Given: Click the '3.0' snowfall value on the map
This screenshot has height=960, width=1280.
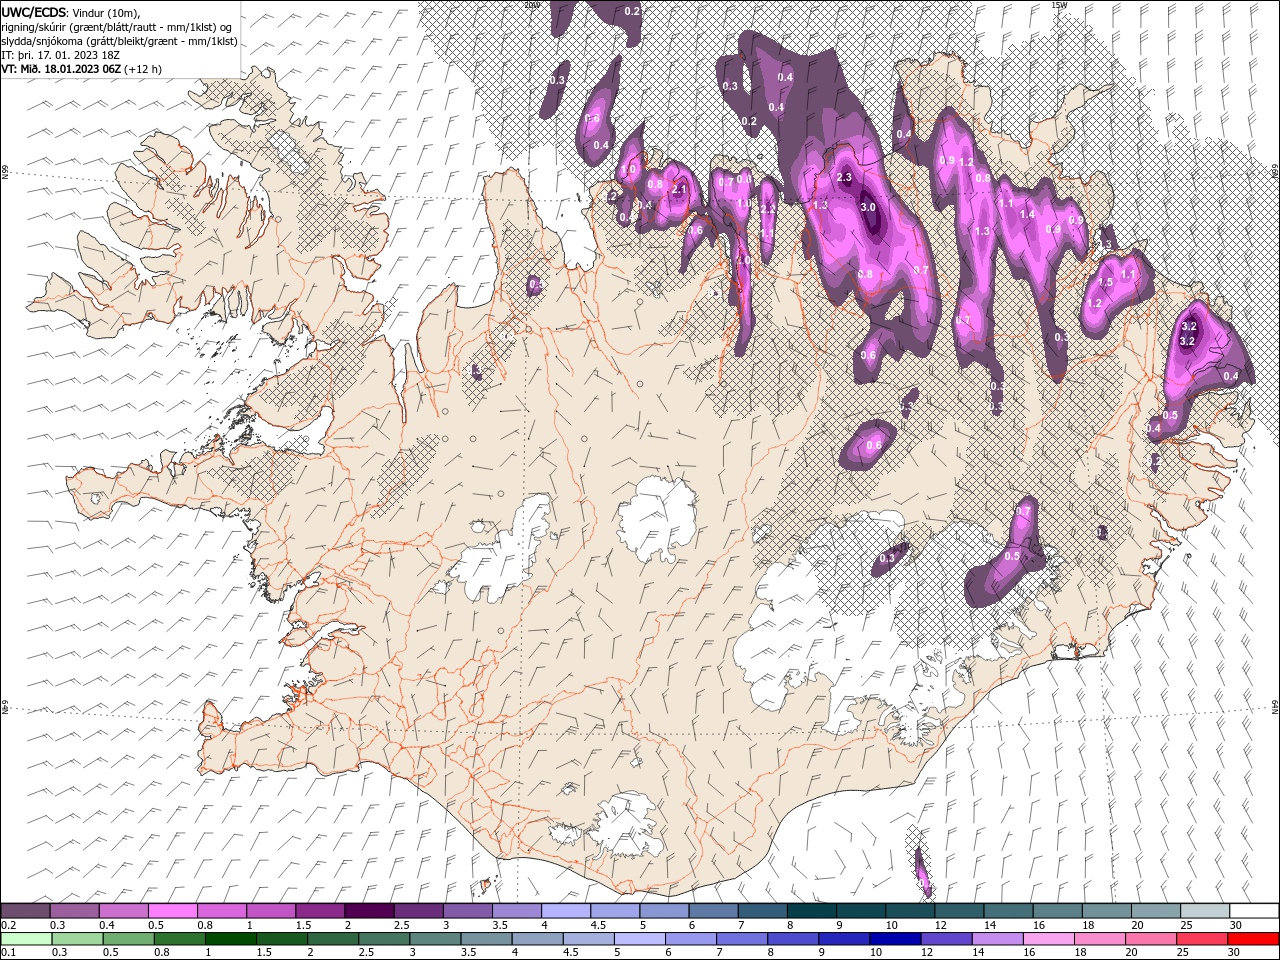Looking at the screenshot, I should [868, 207].
